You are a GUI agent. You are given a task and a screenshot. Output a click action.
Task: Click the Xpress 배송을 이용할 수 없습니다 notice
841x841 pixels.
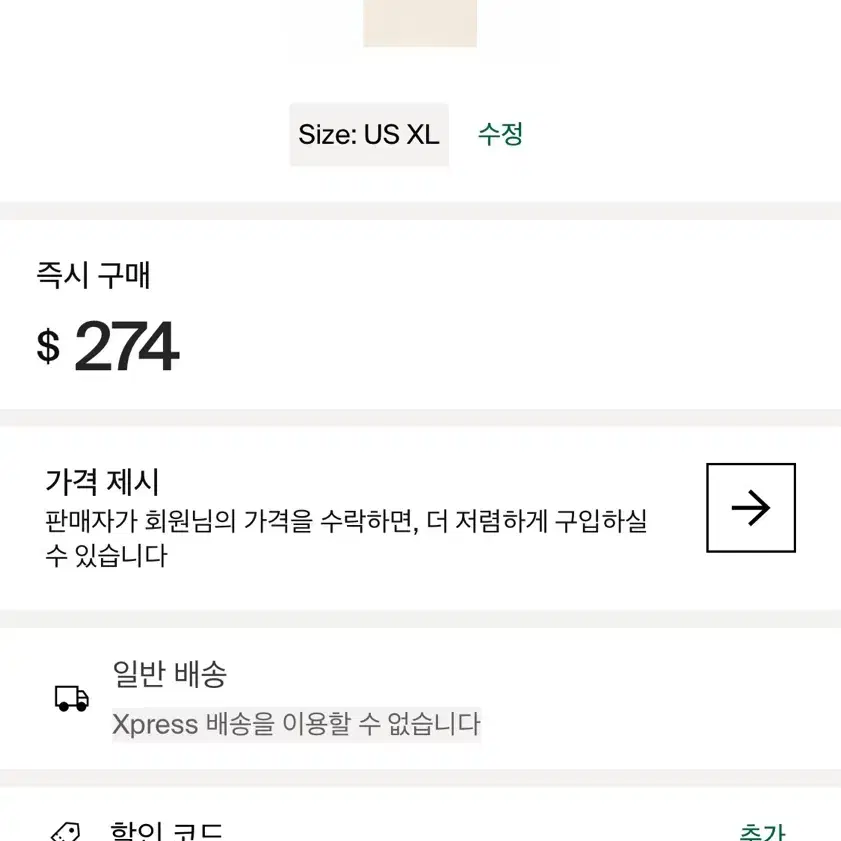pos(296,724)
